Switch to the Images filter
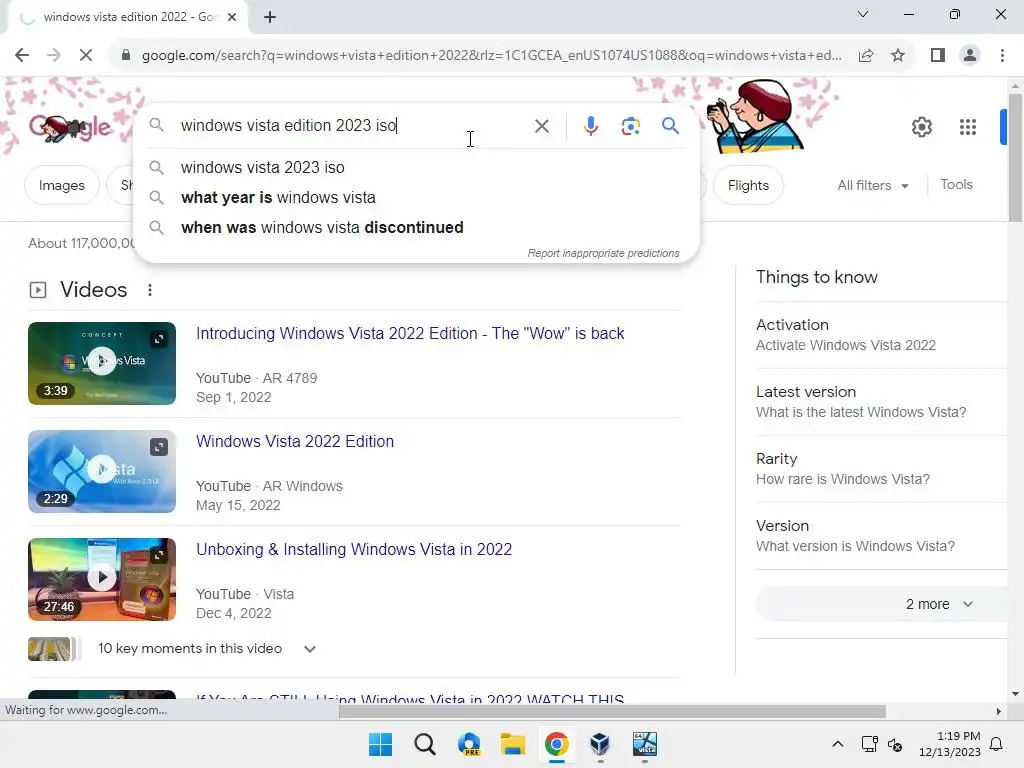1024x768 pixels. click(x=61, y=185)
